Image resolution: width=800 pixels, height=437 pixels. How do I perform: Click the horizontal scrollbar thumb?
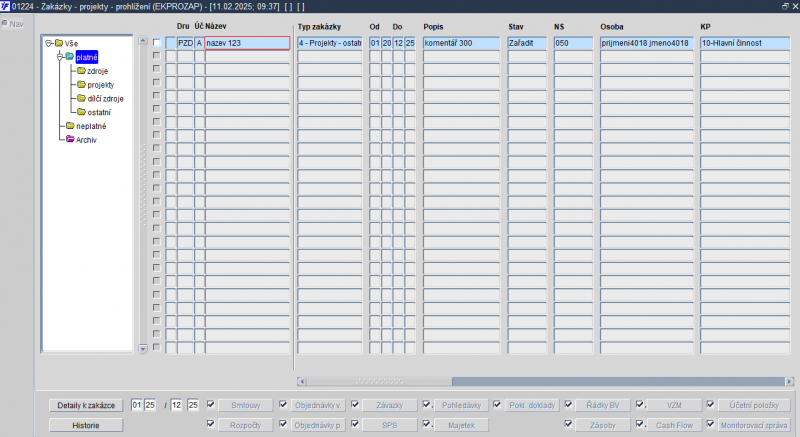pos(379,381)
